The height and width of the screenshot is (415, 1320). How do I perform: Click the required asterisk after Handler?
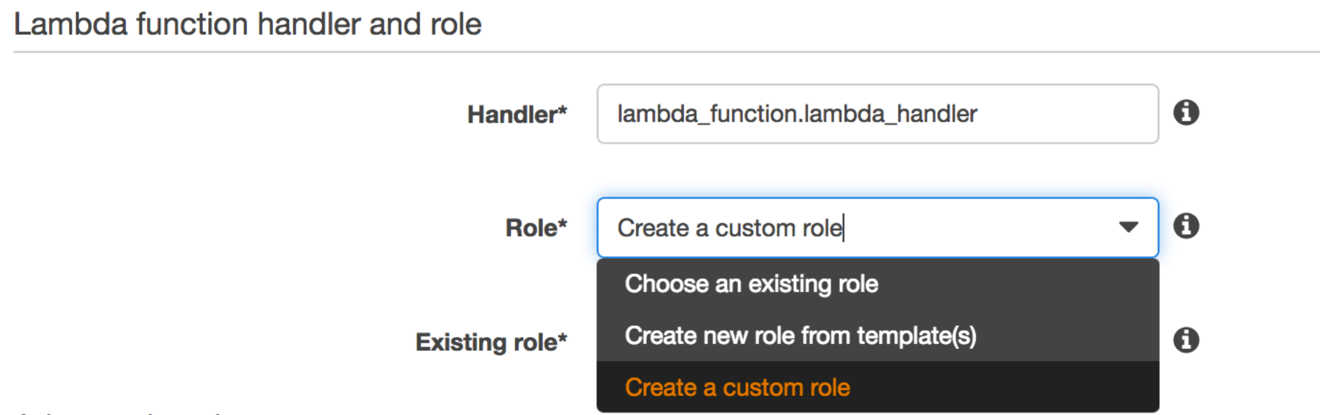(562, 113)
